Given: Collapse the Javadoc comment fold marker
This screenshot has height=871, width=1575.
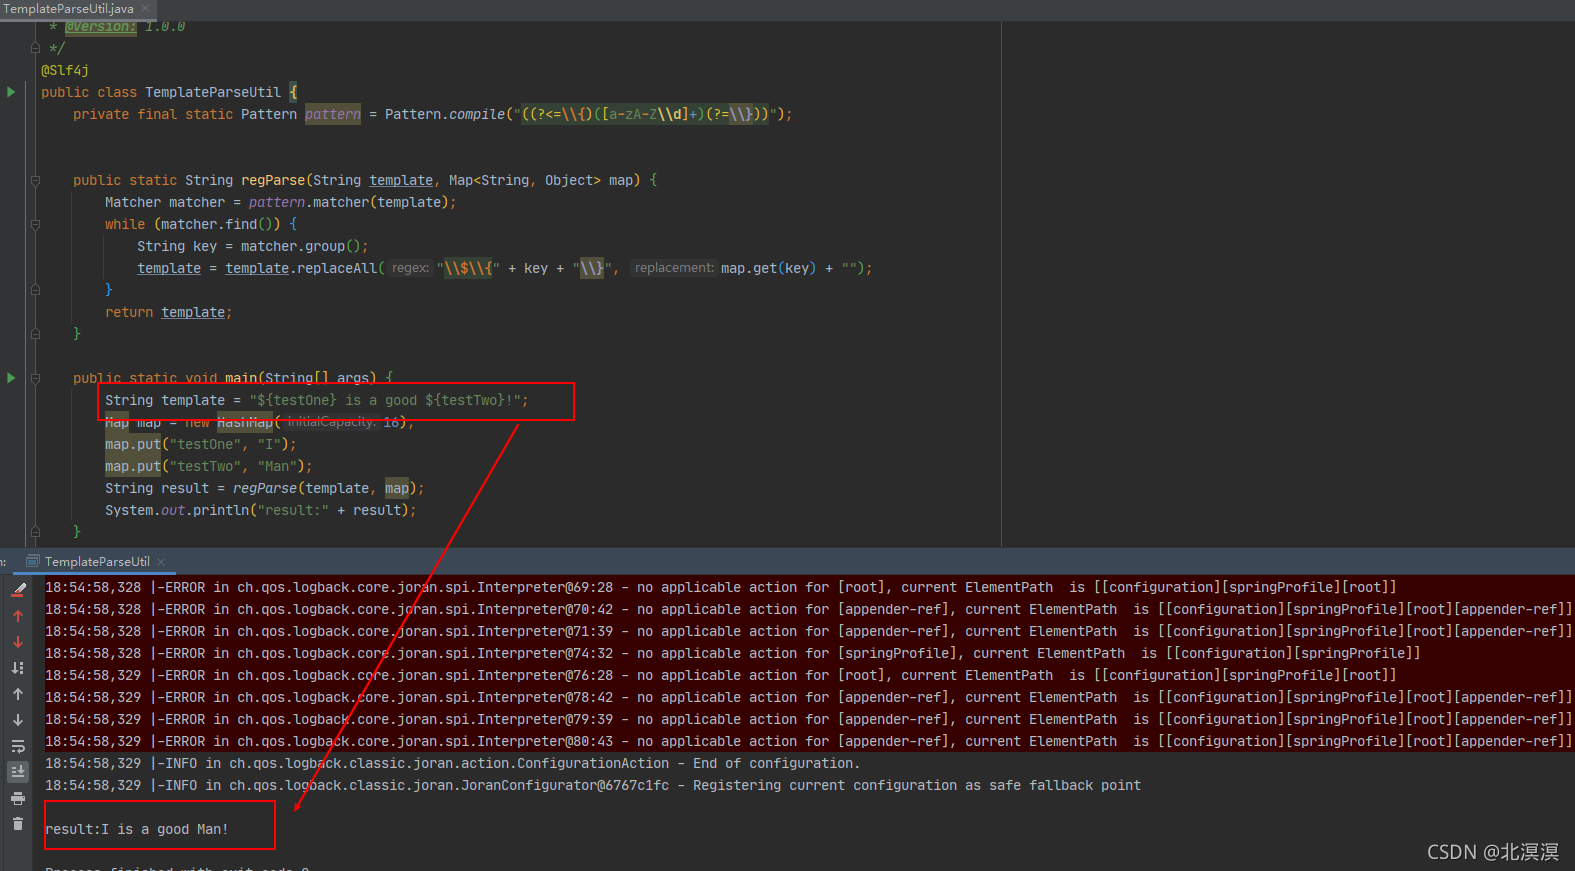Looking at the screenshot, I should coord(35,48).
